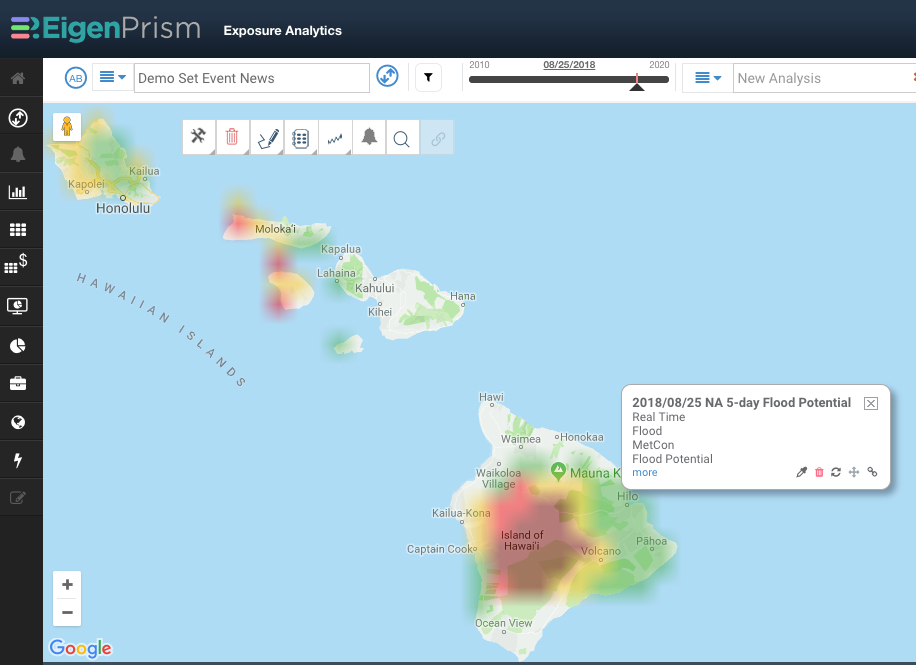Click the red trash map toolbar icon
The height and width of the screenshot is (665, 916).
[x=233, y=137]
